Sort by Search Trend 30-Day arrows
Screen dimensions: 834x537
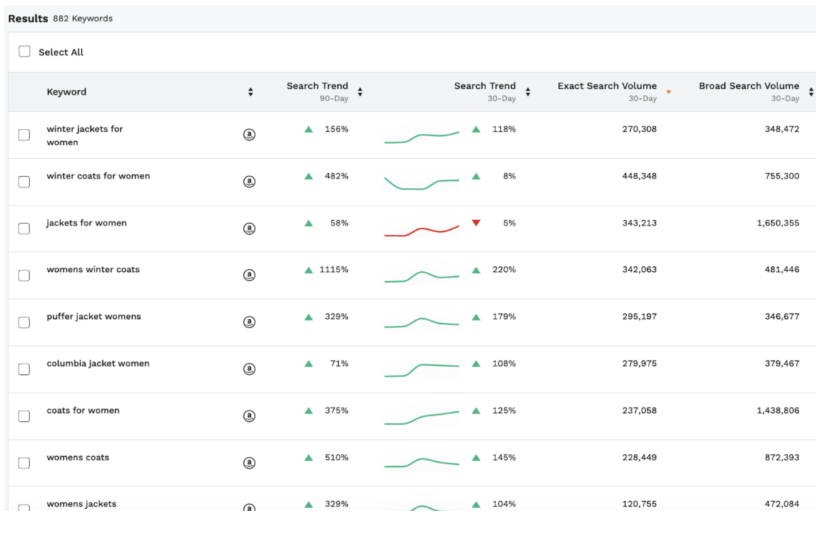tap(528, 92)
